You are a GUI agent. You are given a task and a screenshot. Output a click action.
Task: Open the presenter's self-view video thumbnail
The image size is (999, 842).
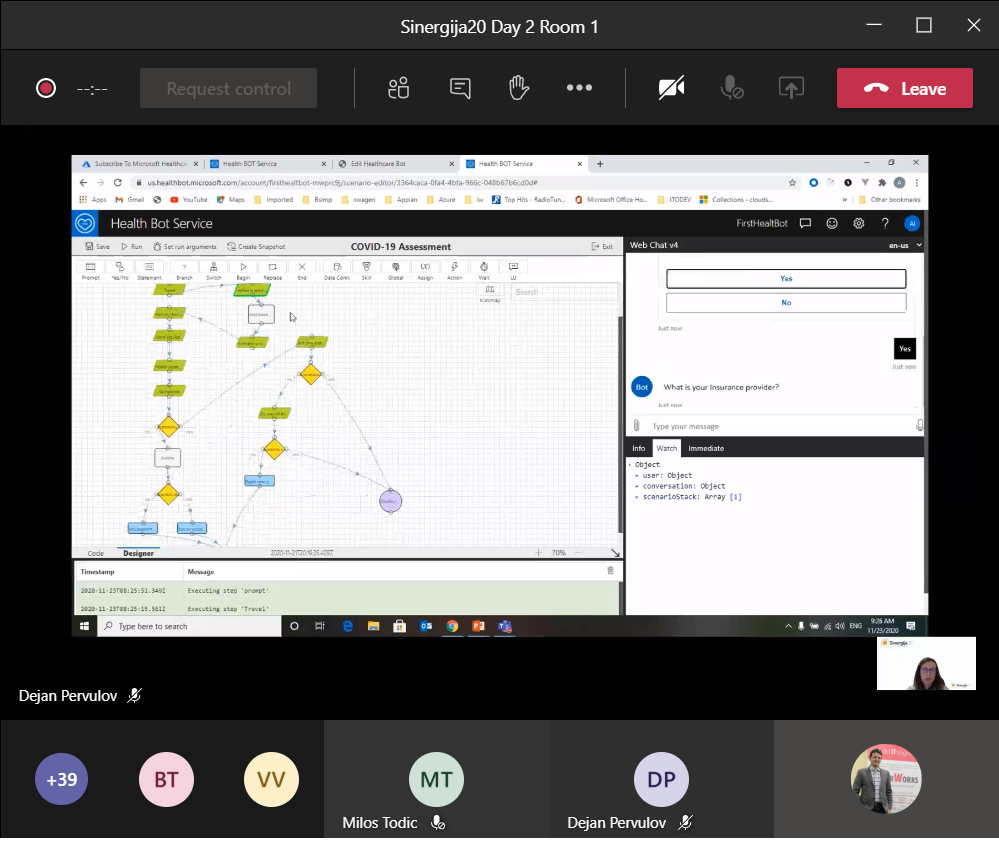[926, 663]
